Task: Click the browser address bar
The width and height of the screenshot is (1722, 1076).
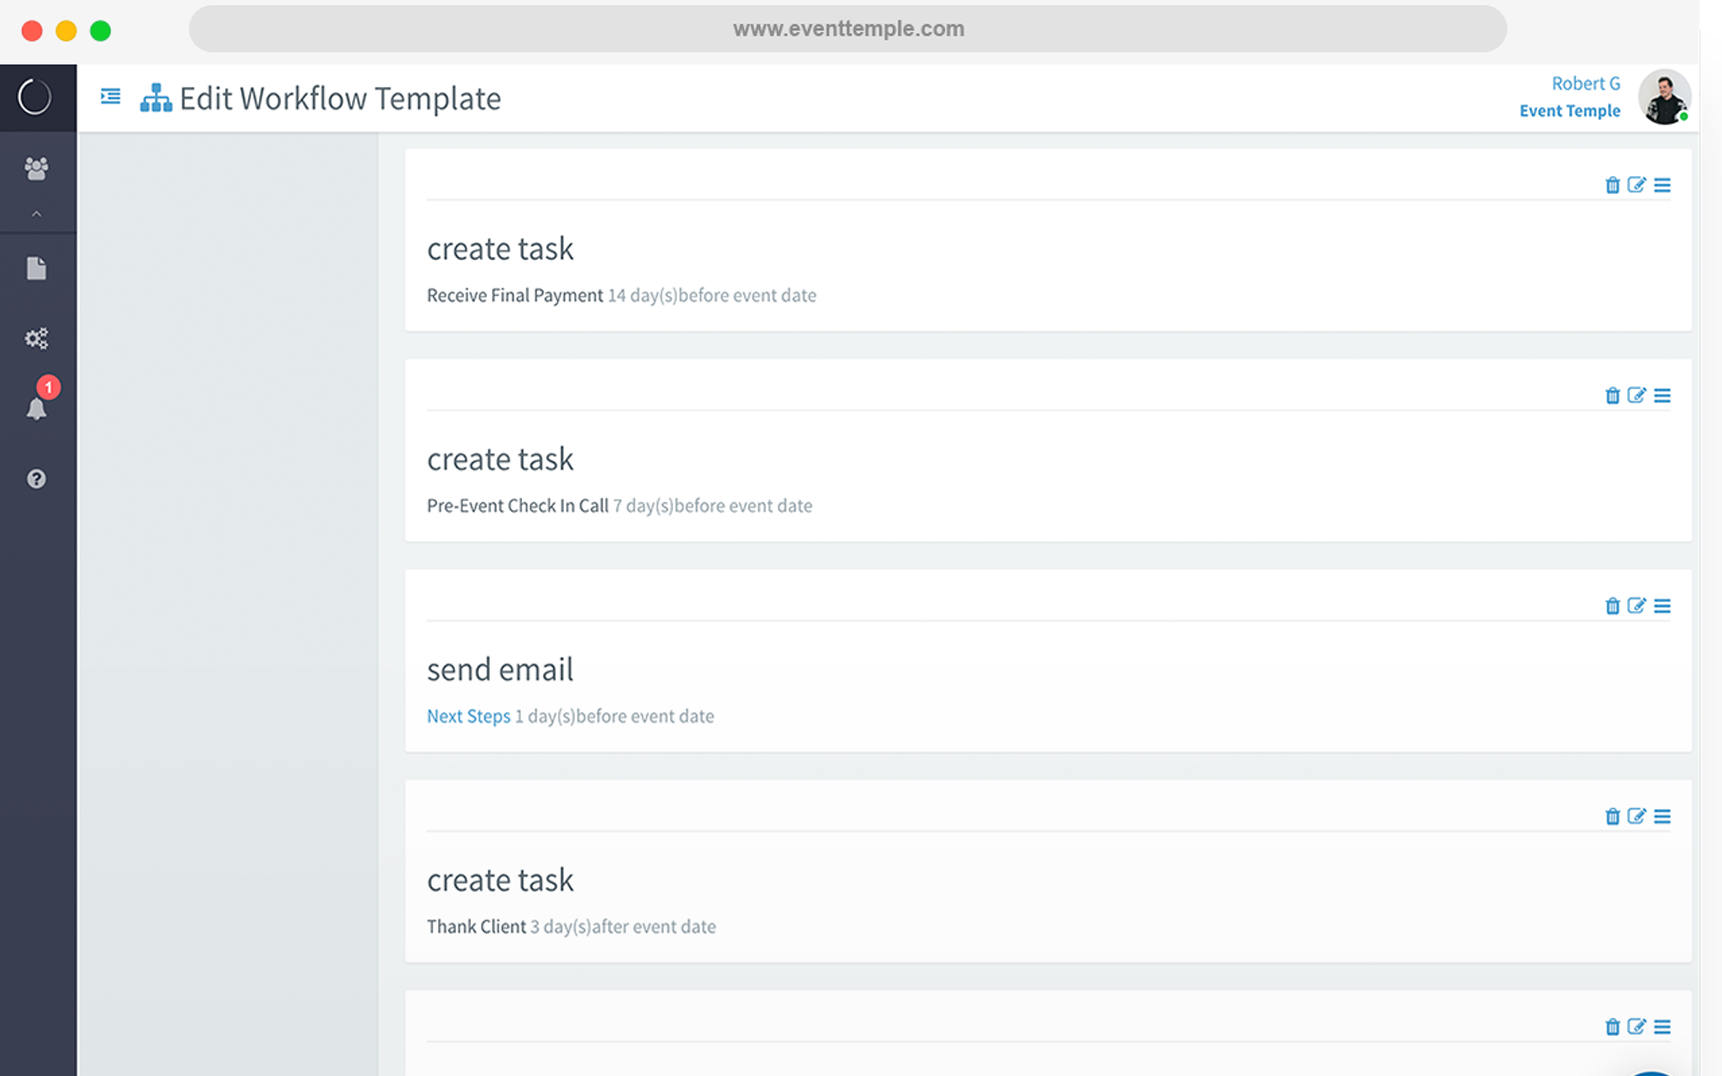Action: [x=848, y=29]
